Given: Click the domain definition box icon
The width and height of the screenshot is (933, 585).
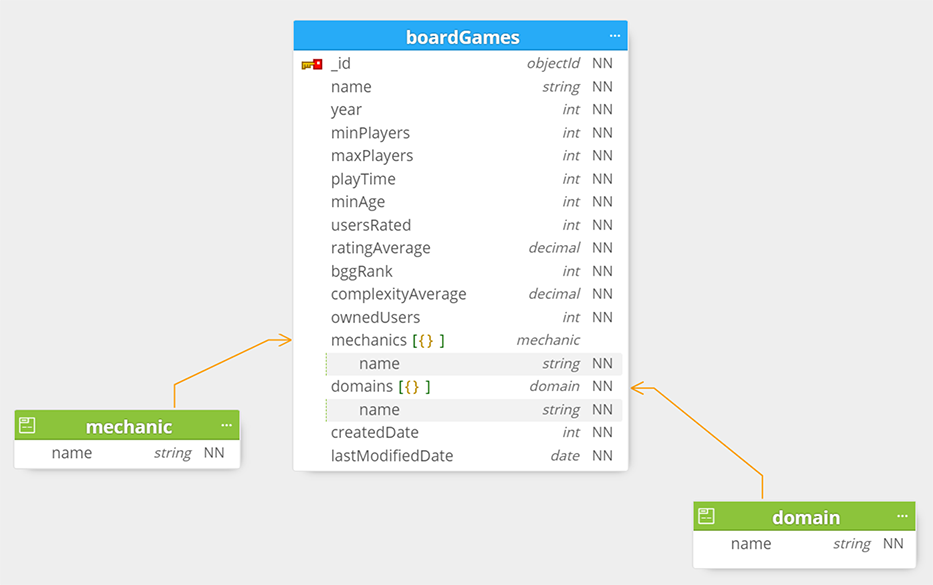Looking at the screenshot, I should (x=706, y=516).
